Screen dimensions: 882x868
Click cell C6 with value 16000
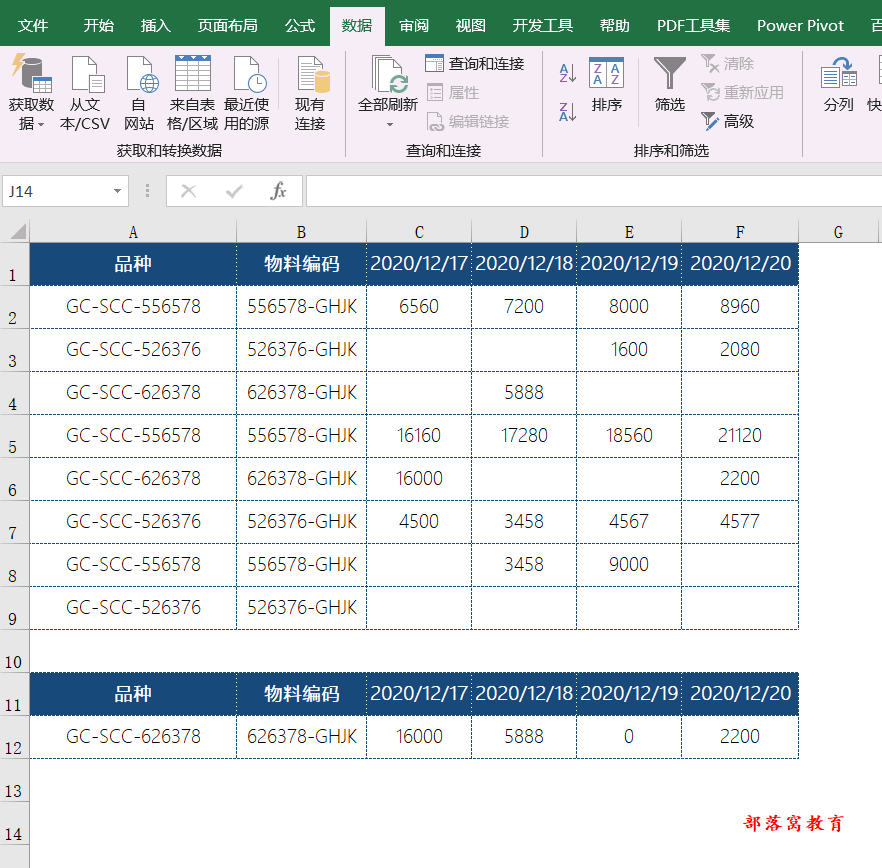click(x=418, y=479)
